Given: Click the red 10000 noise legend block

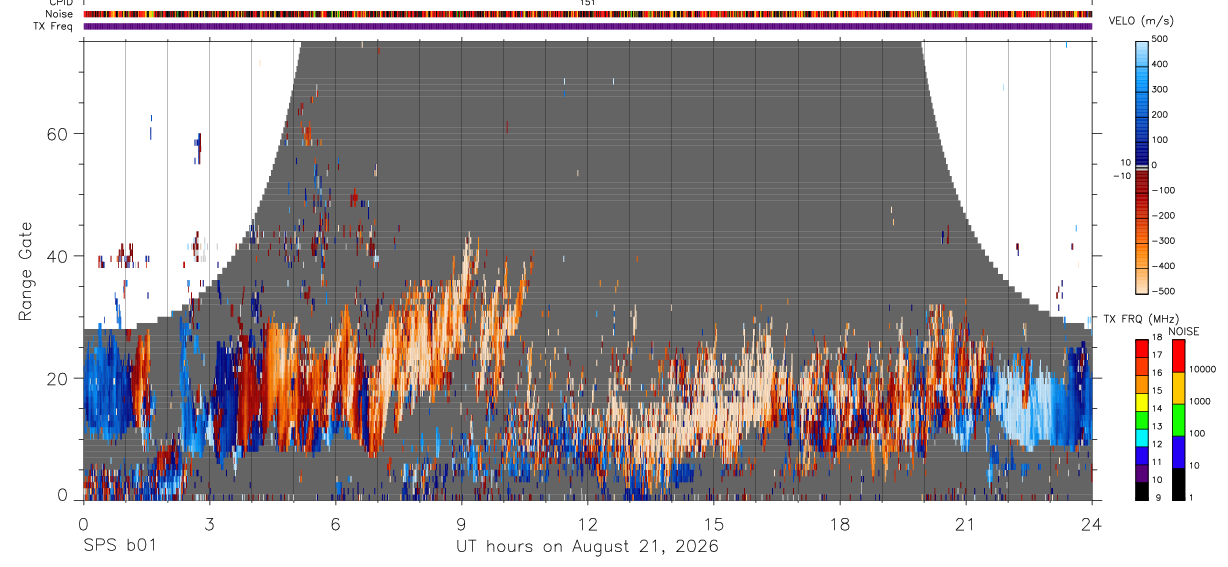Looking at the screenshot, I should point(1178,357).
